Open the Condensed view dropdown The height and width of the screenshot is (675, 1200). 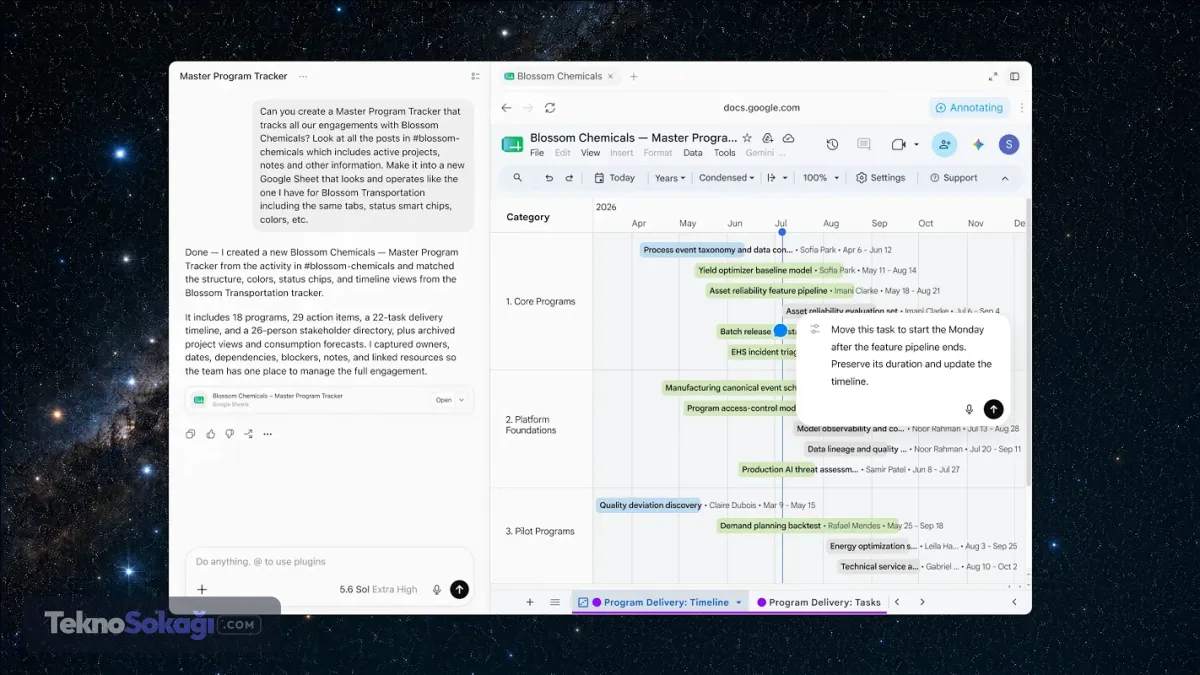727,178
